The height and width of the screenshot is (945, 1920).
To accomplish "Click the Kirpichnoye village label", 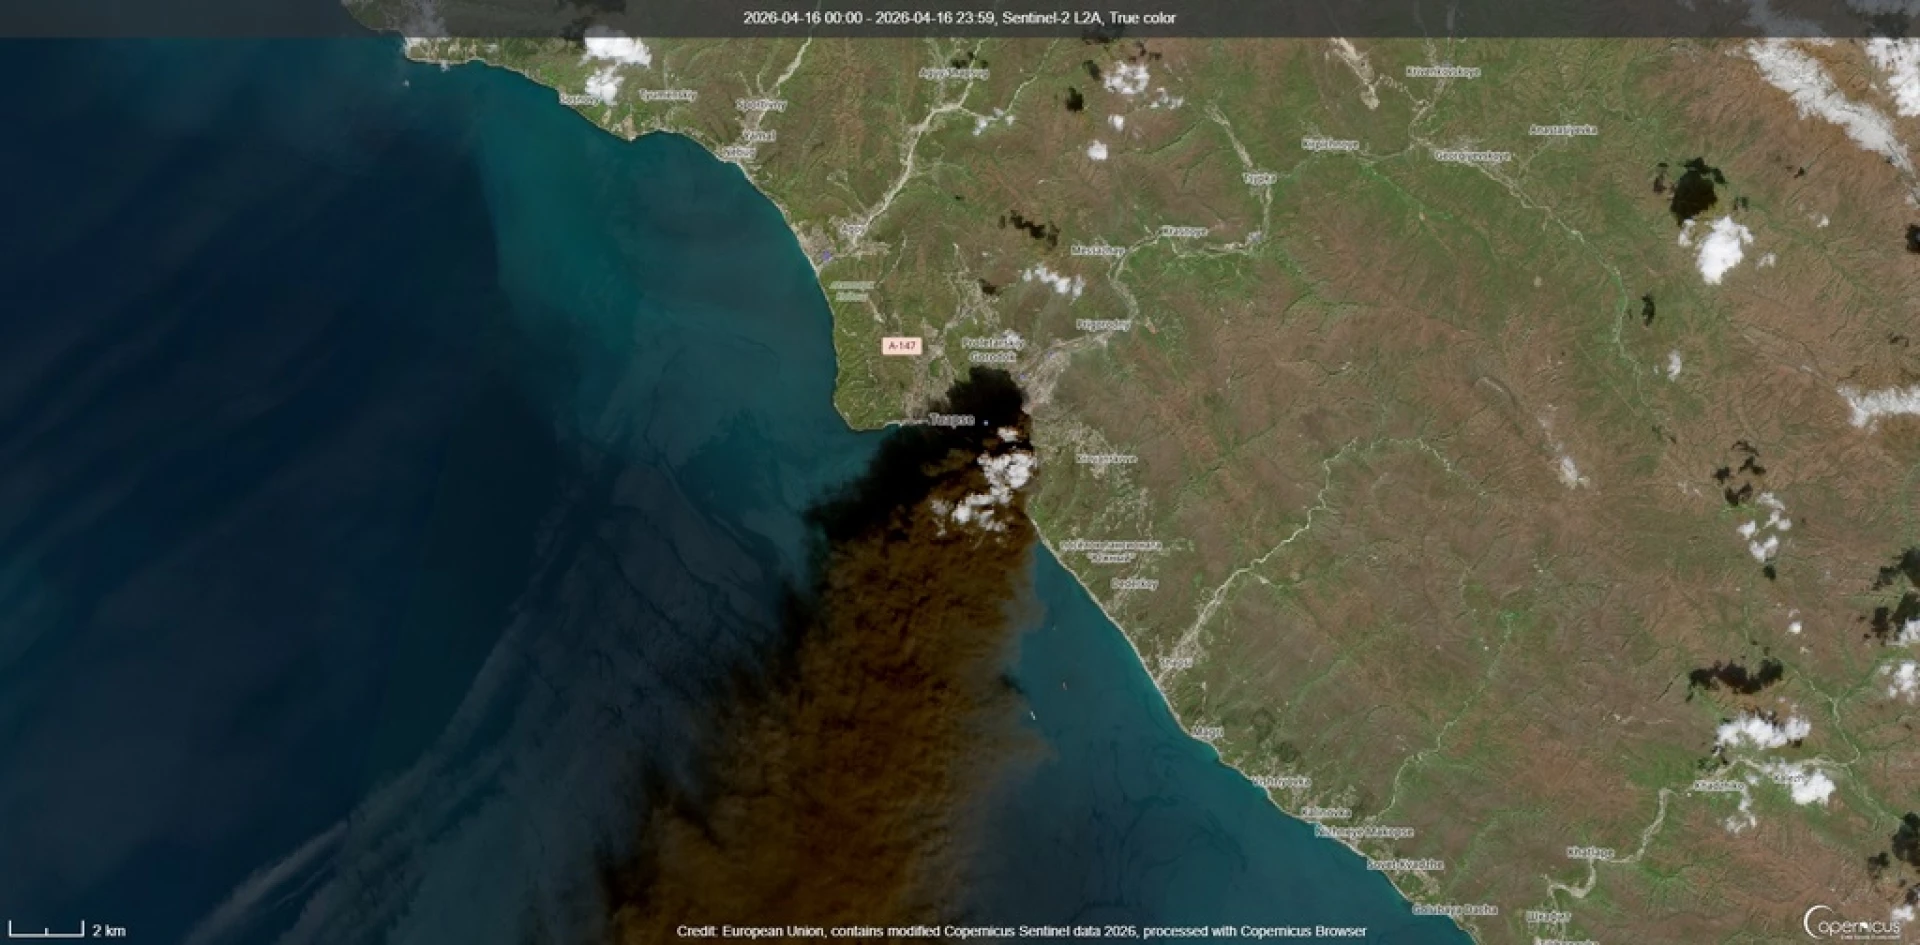I will pyautogui.click(x=1330, y=145).
